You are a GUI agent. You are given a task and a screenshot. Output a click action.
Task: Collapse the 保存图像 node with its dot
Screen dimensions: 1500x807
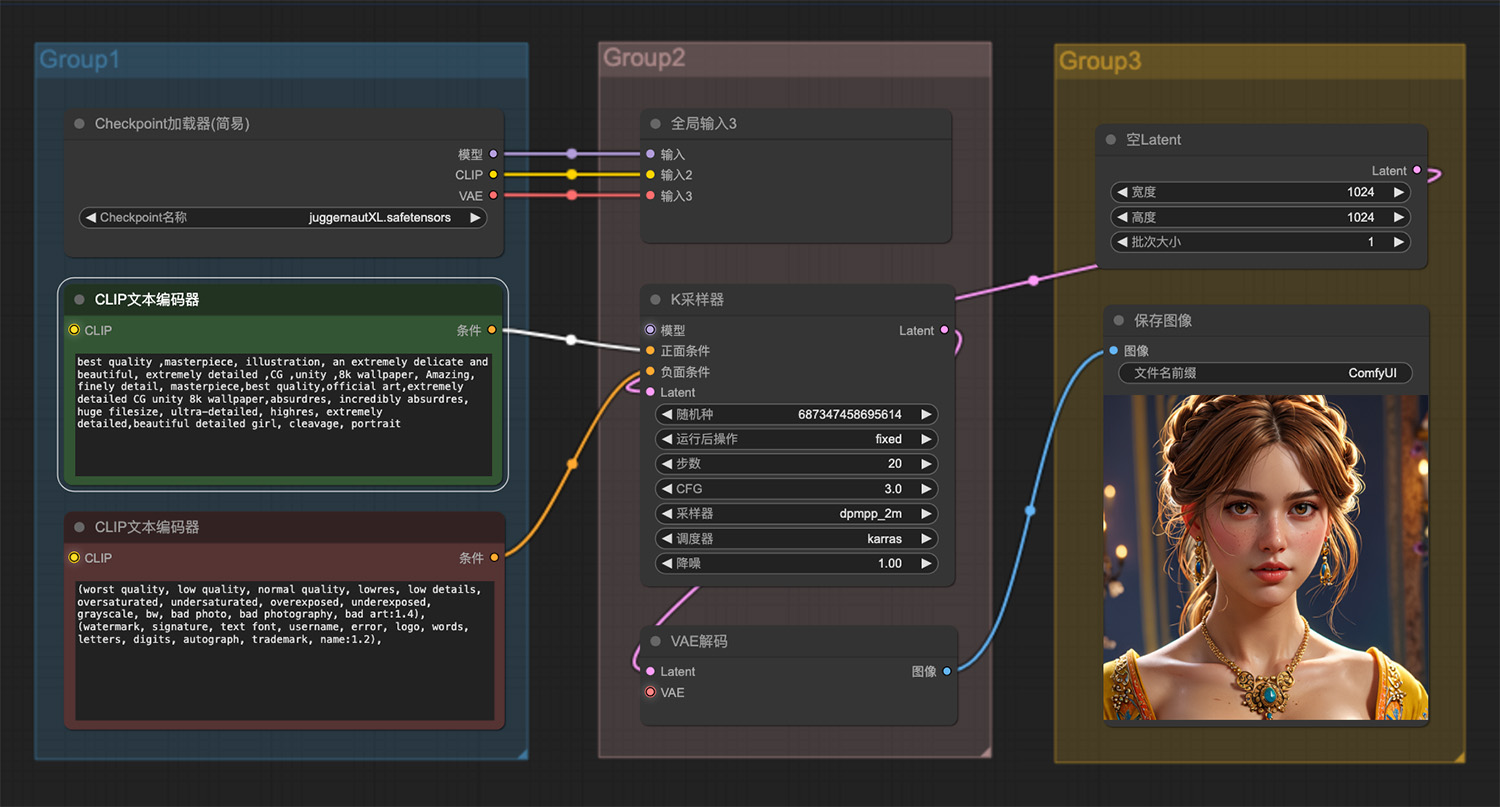(1119, 321)
